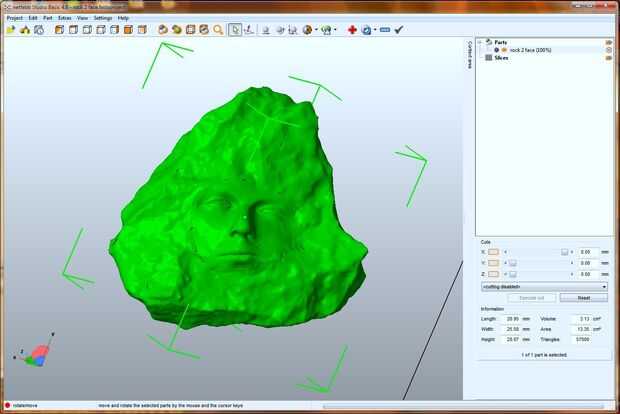Image resolution: width=620 pixels, height=414 pixels.
Task: Click the first zoom sphere icon in toolbar
Action: (163, 30)
